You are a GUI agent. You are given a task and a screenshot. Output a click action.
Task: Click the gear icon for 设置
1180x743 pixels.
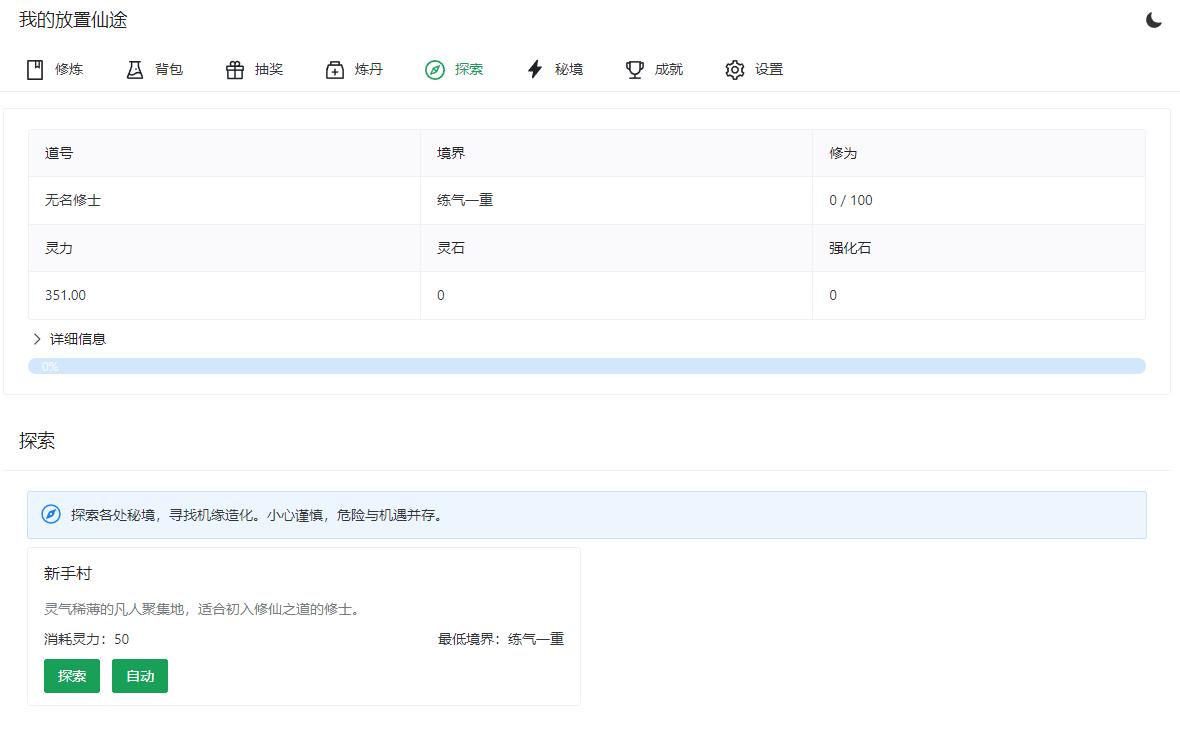735,69
